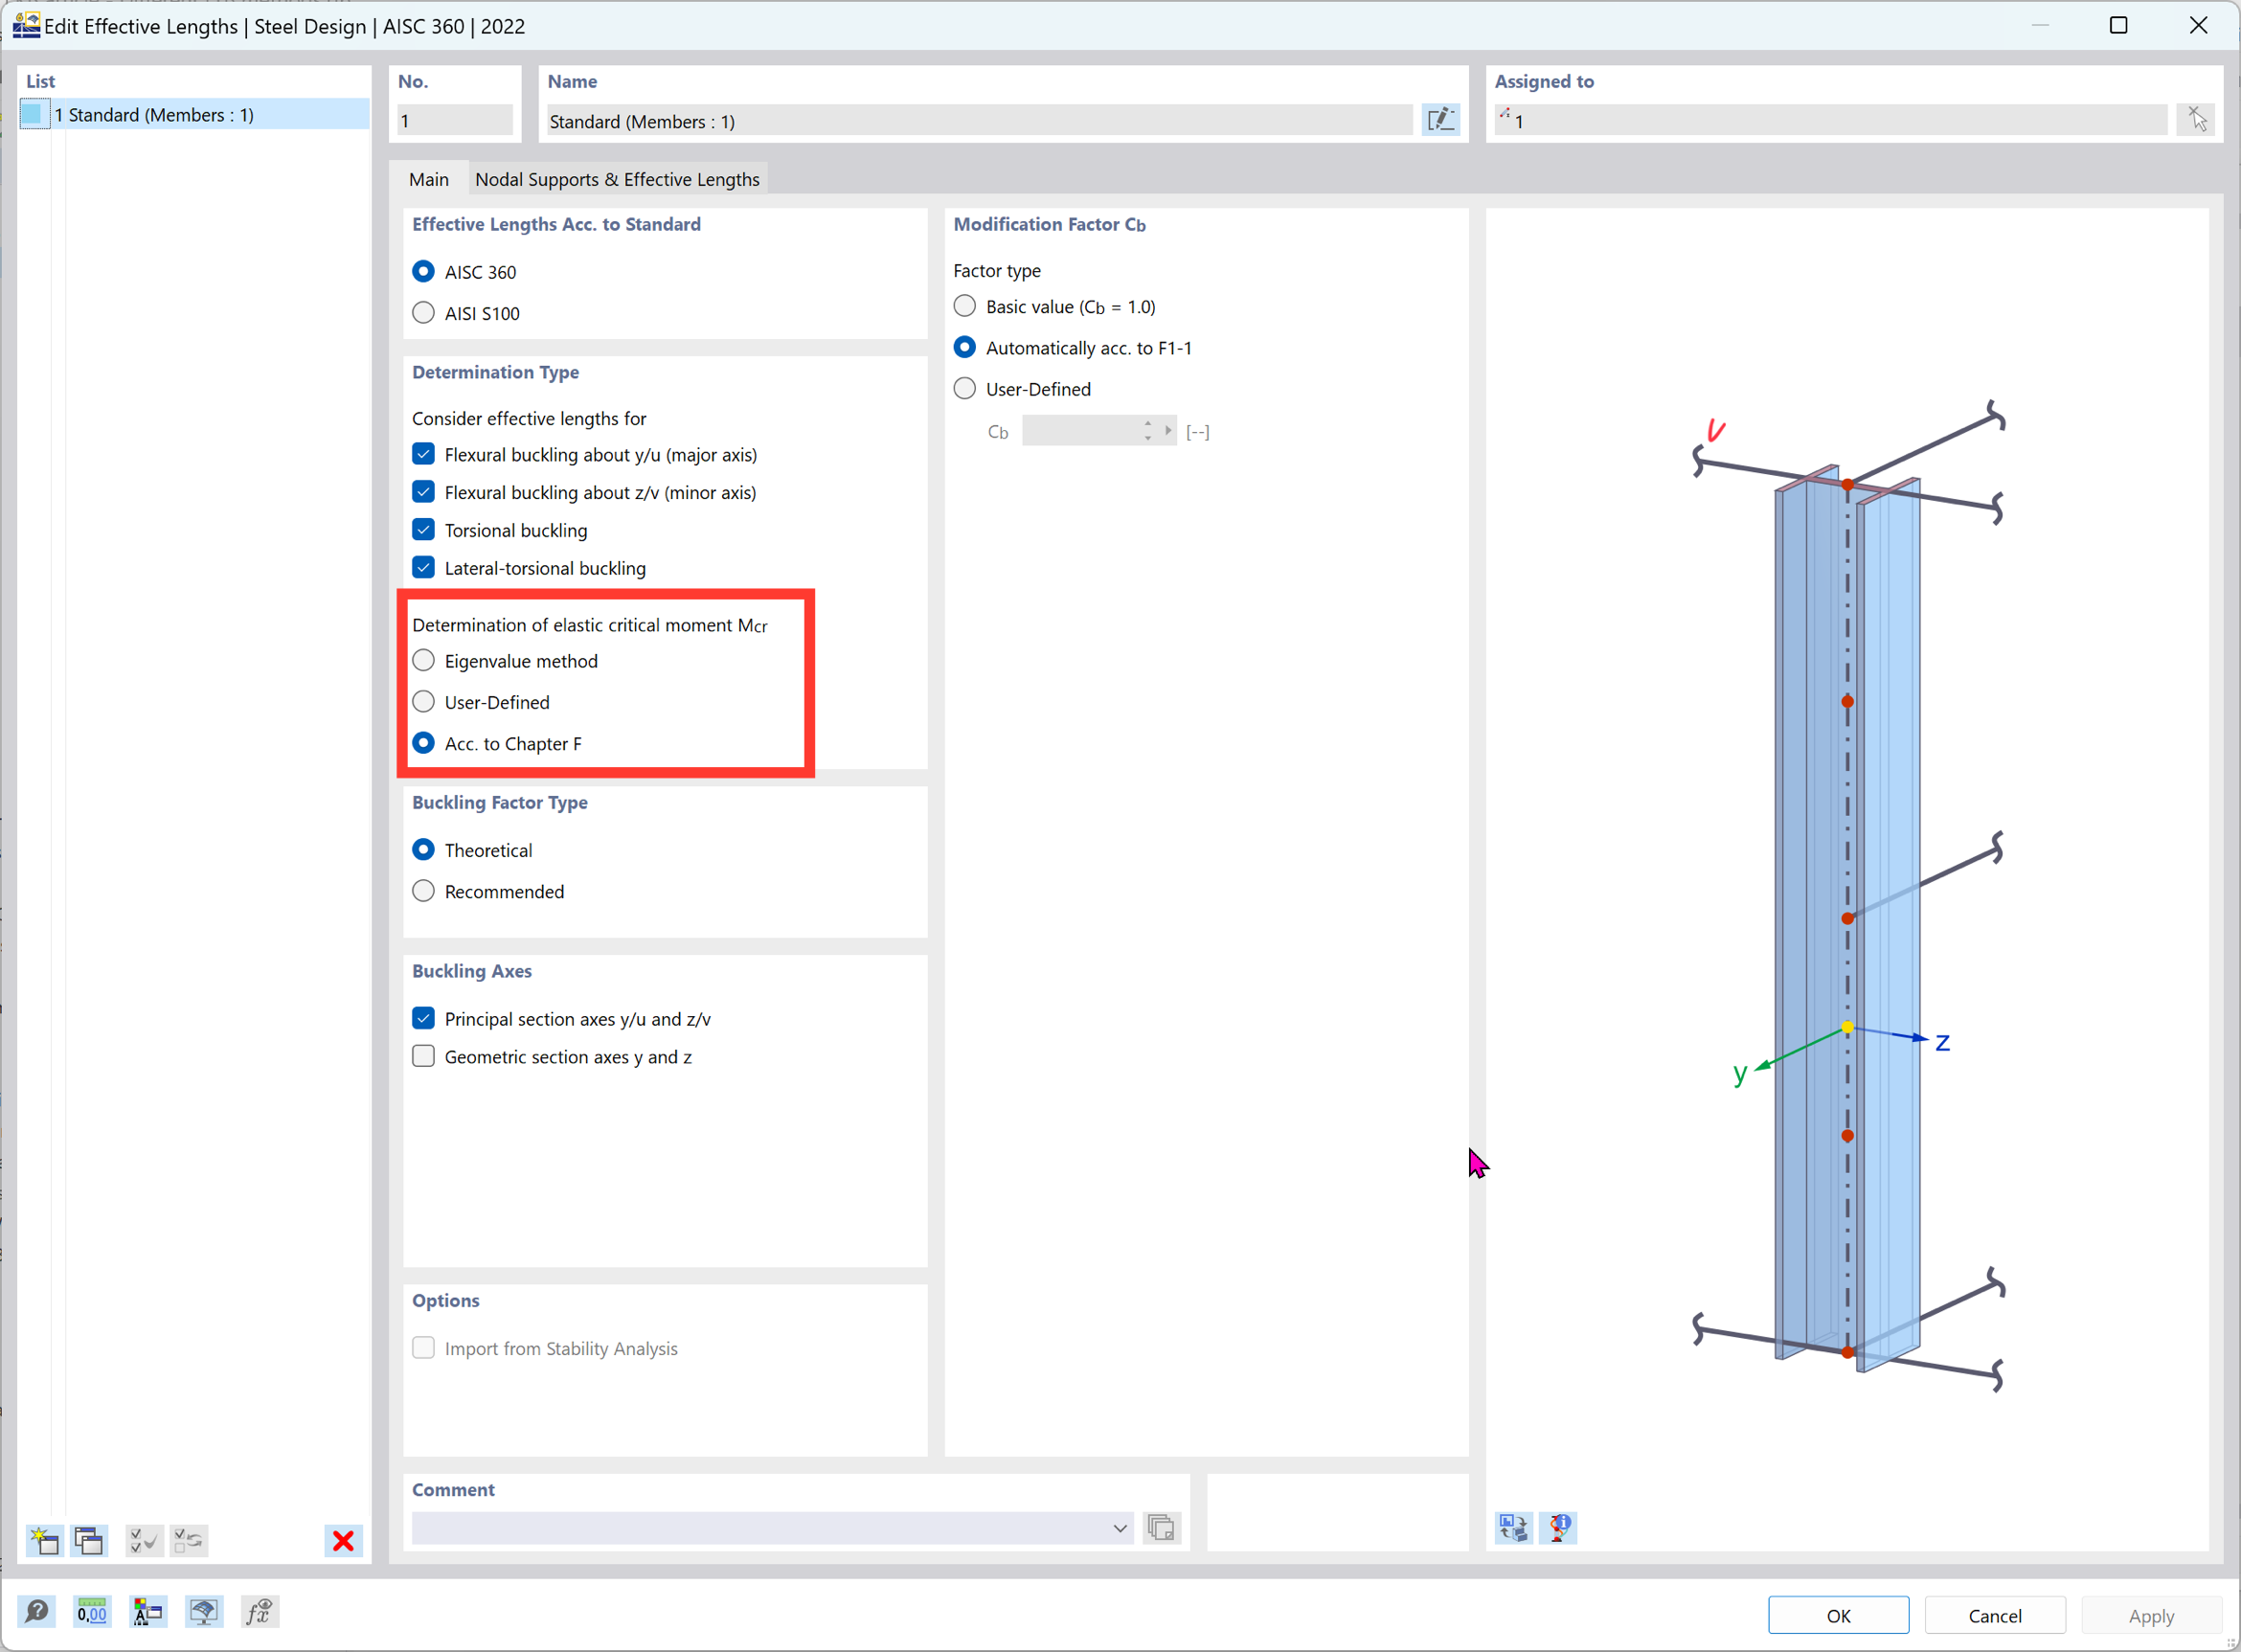Click the delete entry red X icon
The width and height of the screenshot is (2241, 1652).
343,1541
